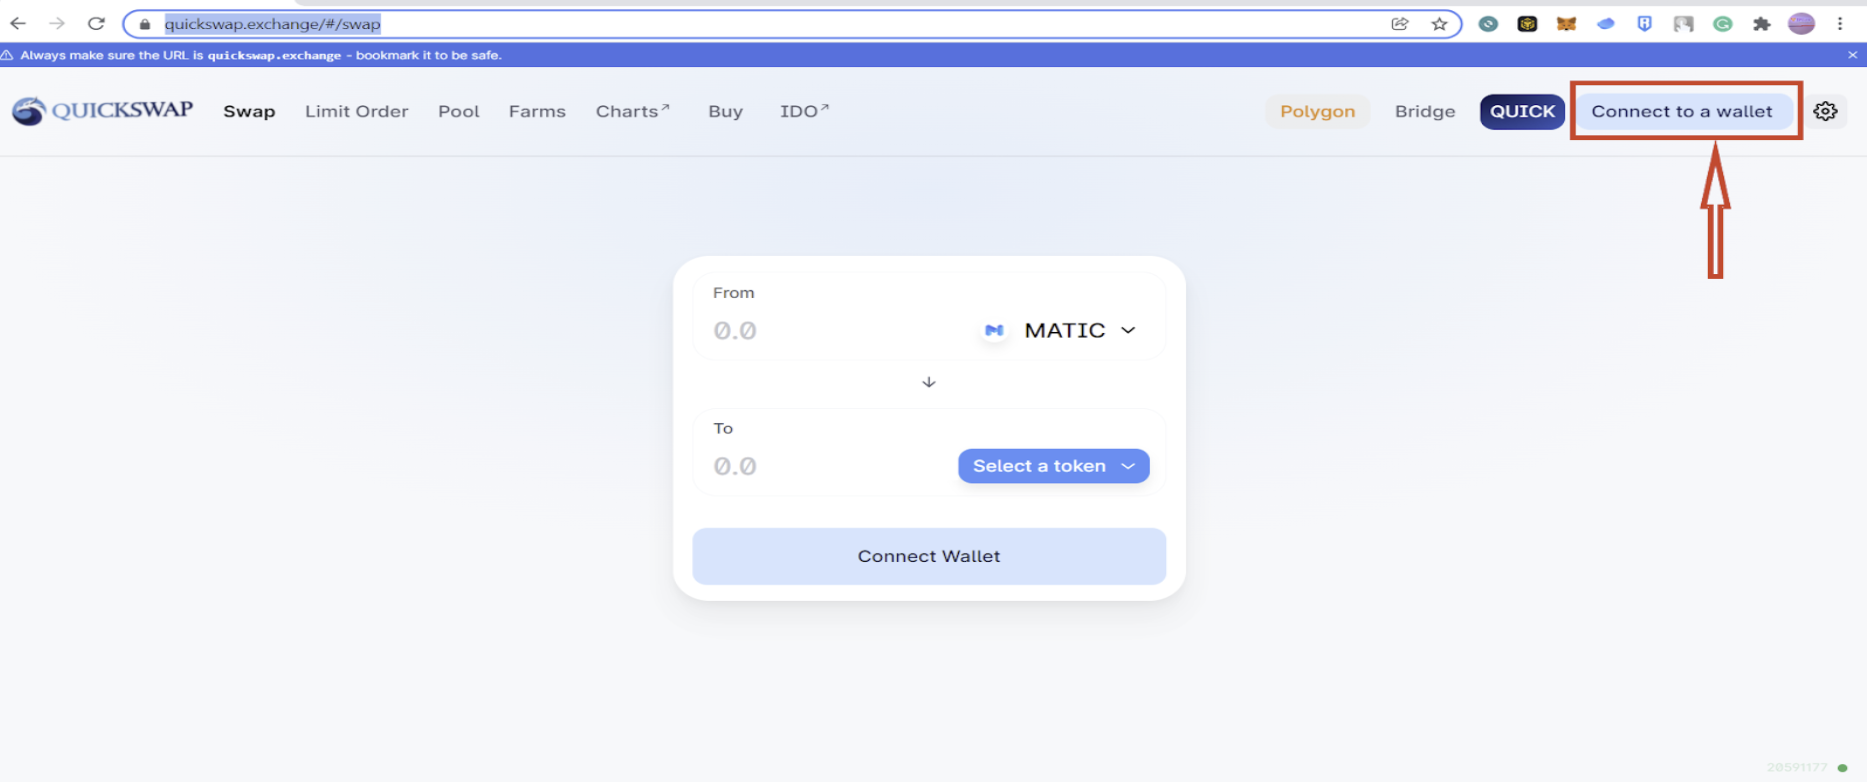1868x782 pixels.
Task: Click the green status dot at bottom
Action: (1842, 768)
